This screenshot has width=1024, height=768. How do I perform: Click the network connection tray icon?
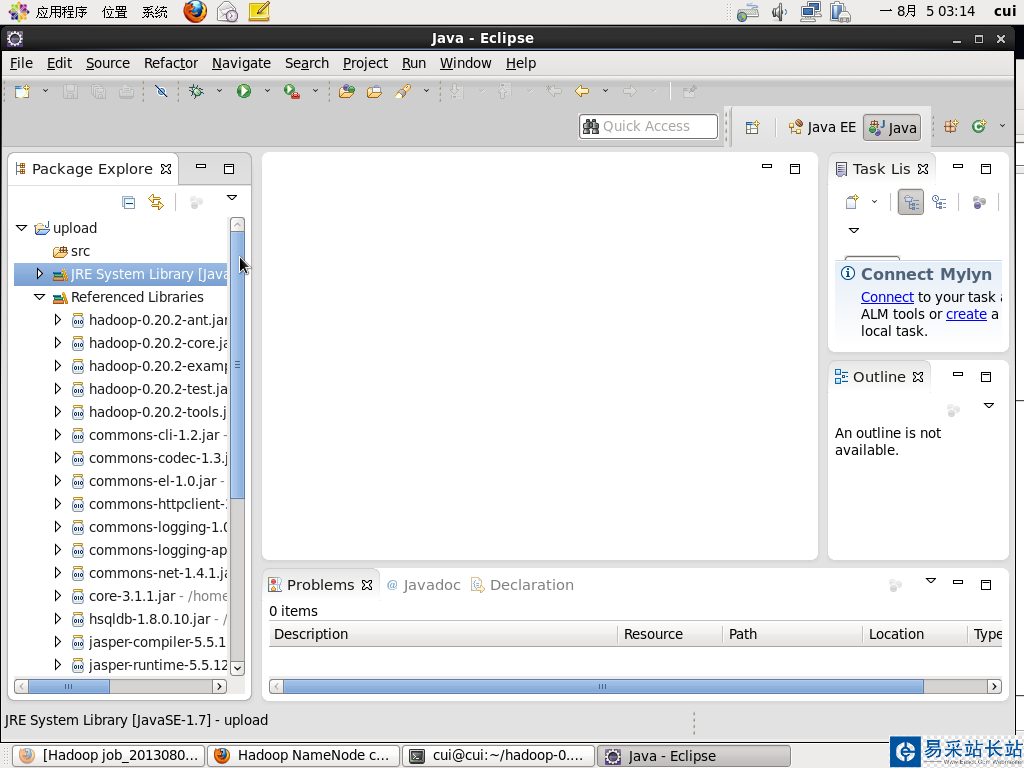point(811,12)
